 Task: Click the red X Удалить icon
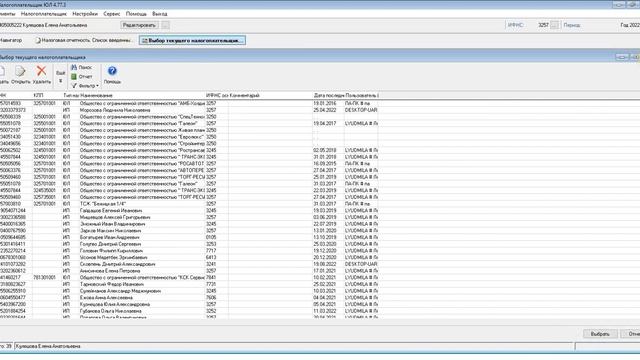[x=41, y=71]
